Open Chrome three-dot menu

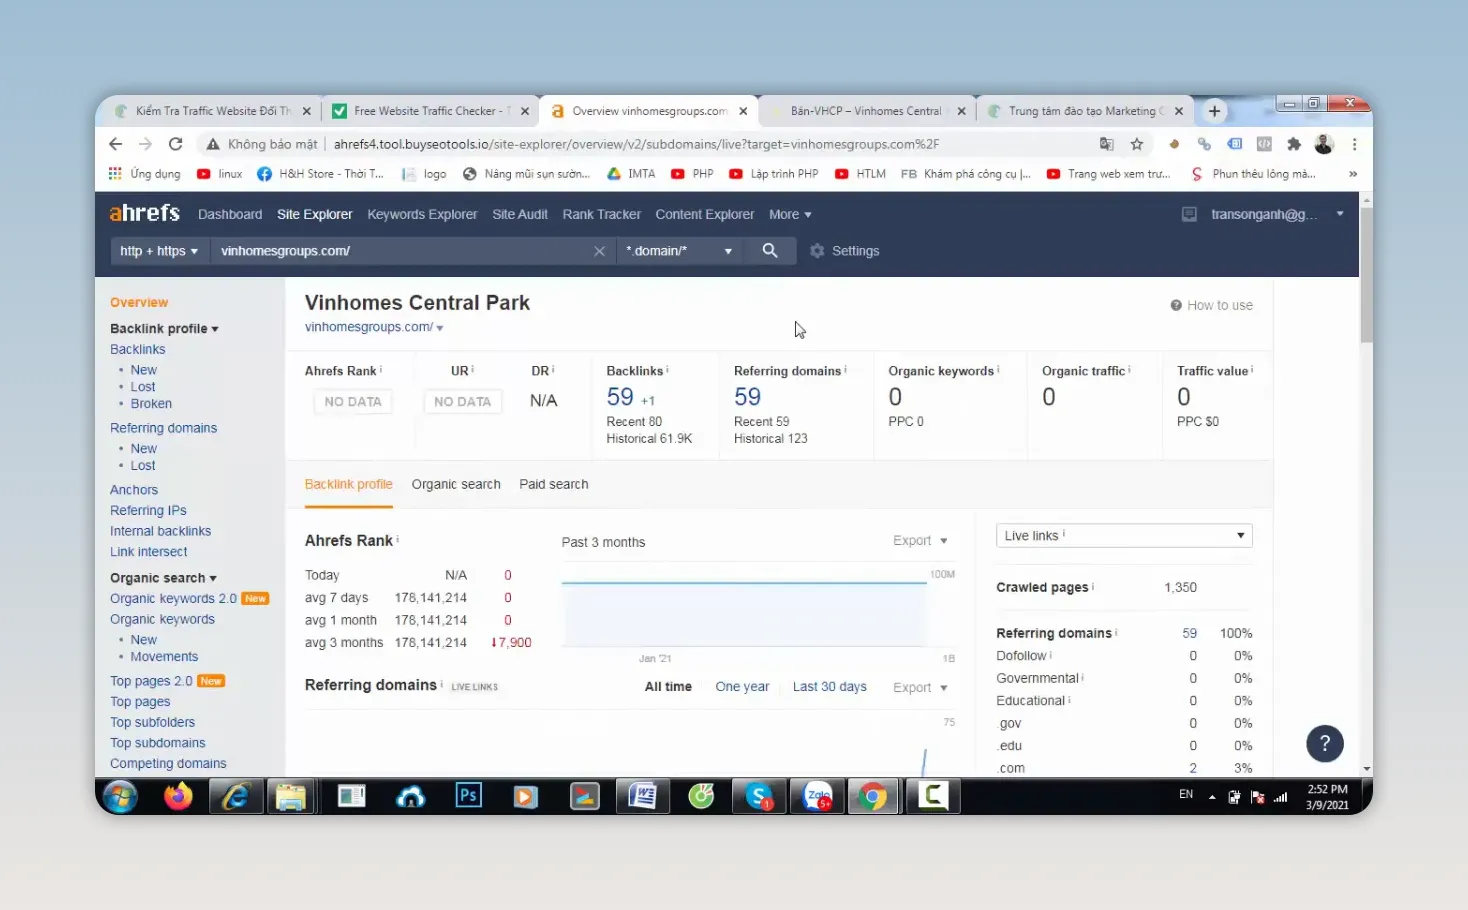(x=1354, y=144)
